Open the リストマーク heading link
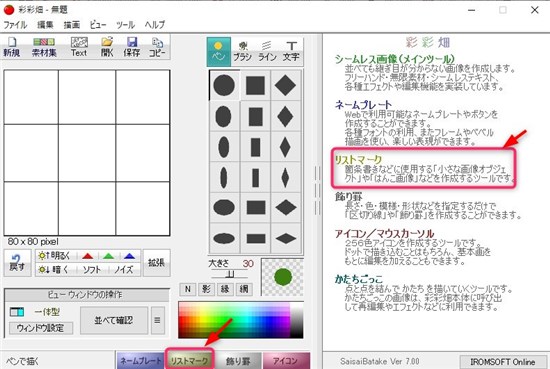 click(358, 160)
